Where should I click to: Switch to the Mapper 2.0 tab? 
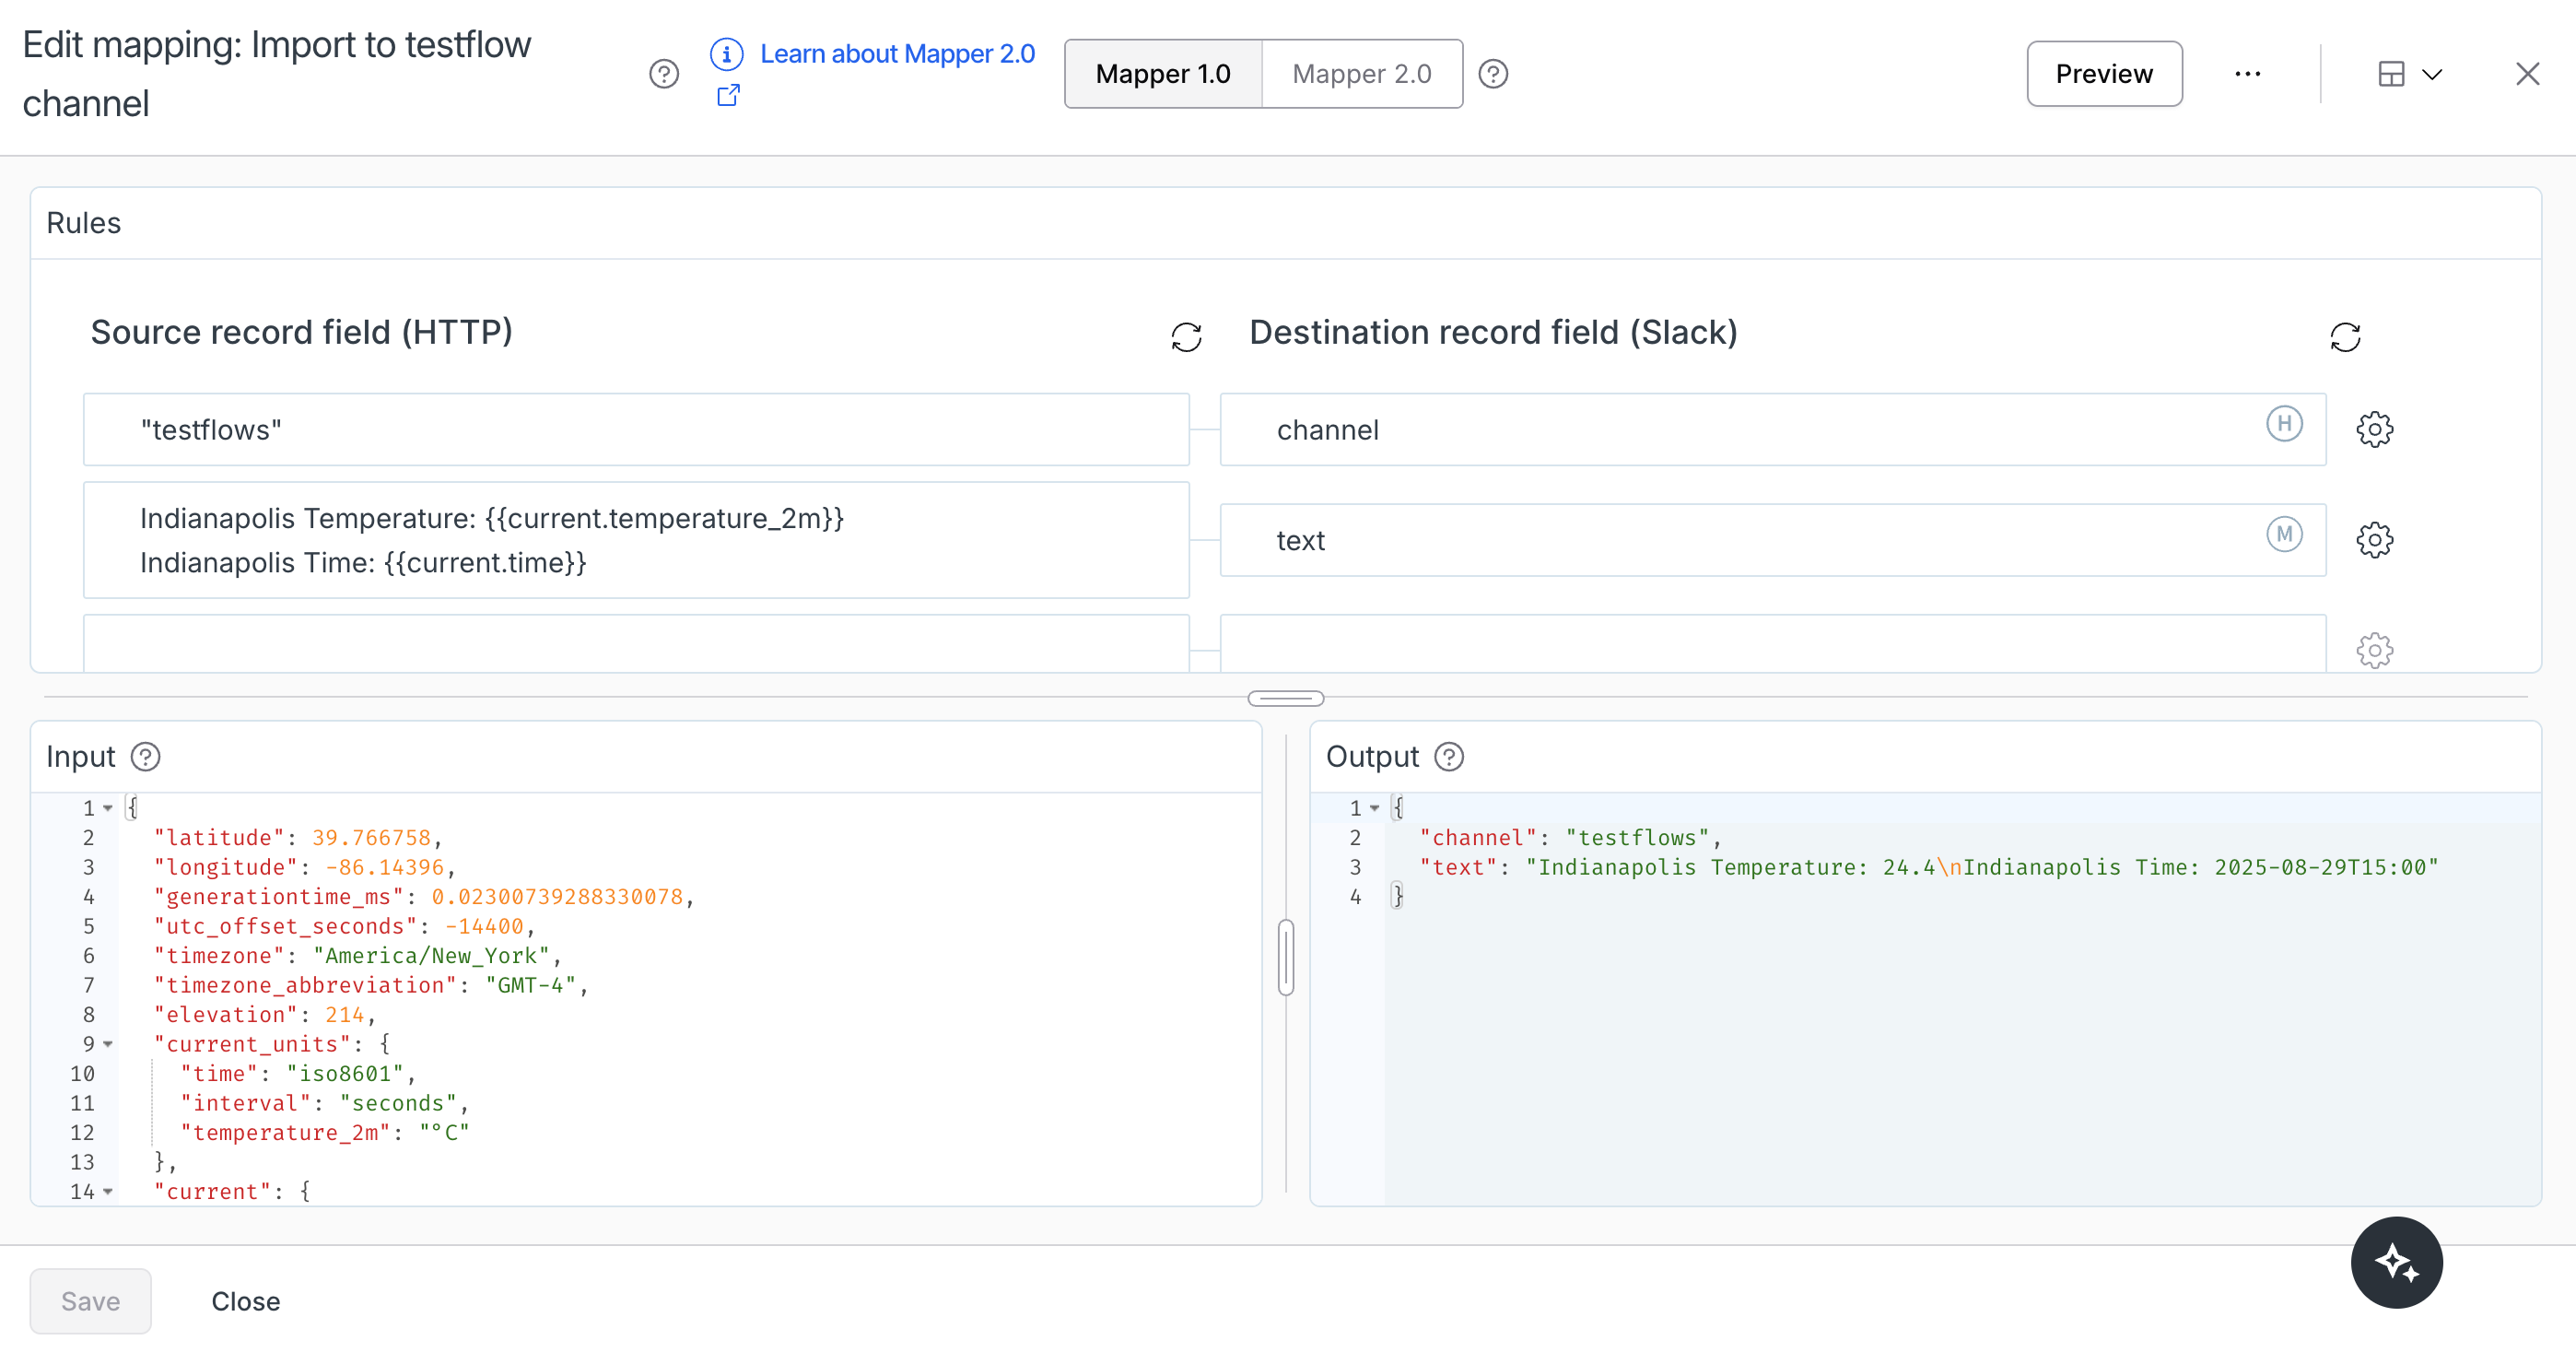tap(1361, 73)
